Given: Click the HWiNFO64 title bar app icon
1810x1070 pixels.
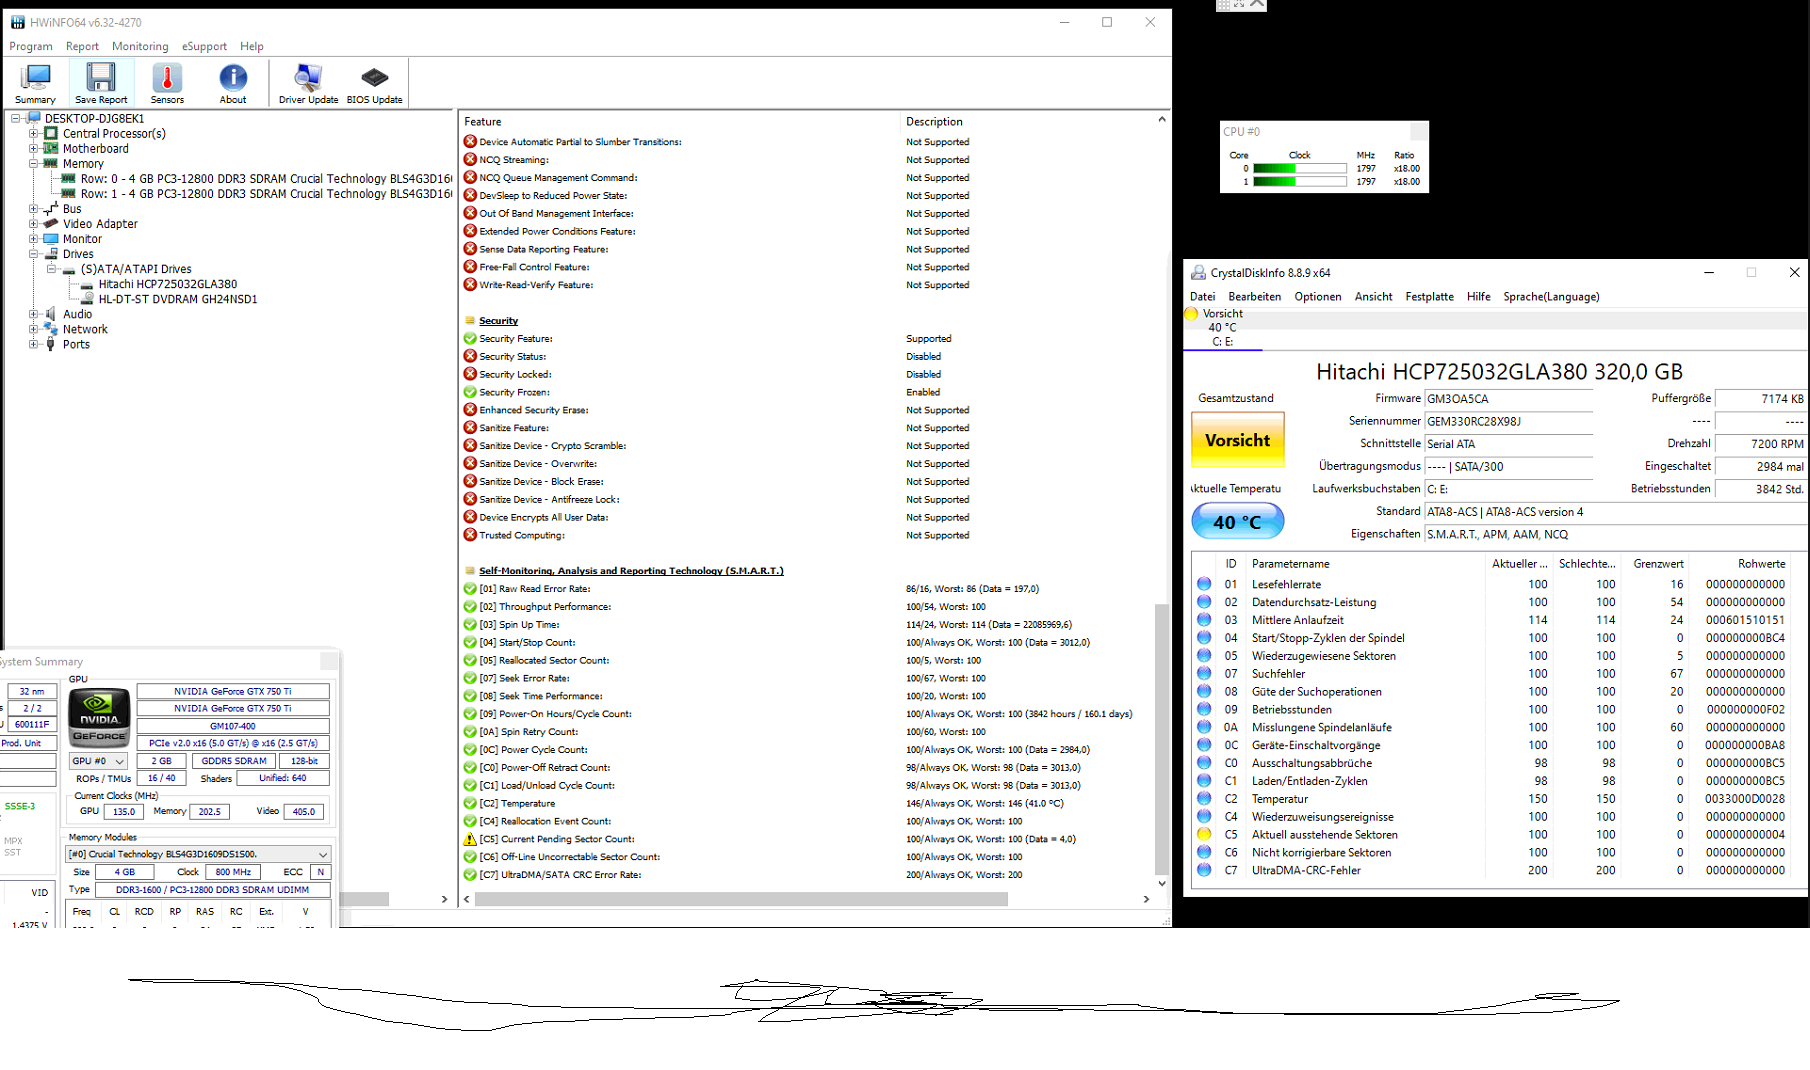Looking at the screenshot, I should click(x=17, y=22).
